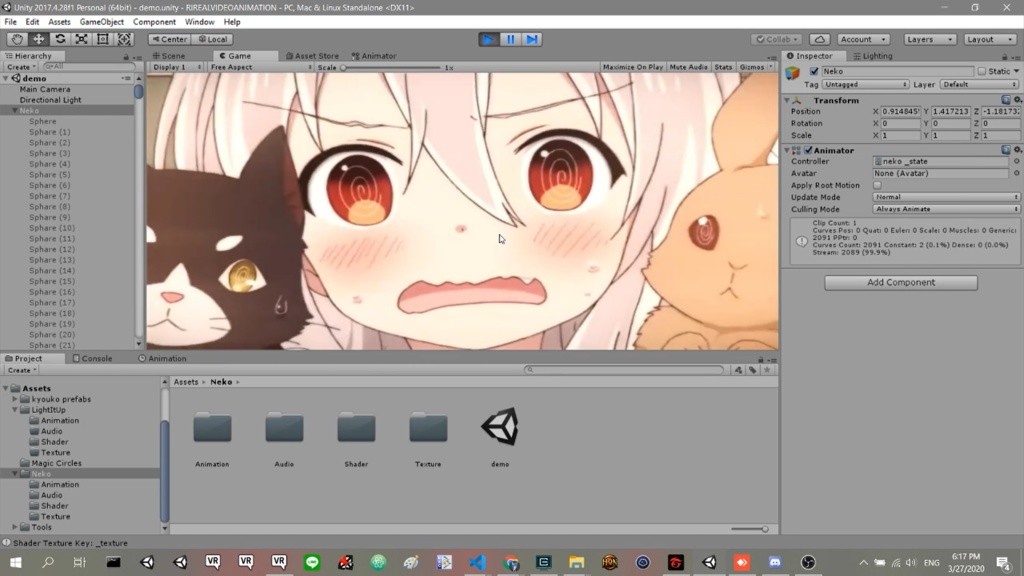The width and height of the screenshot is (1024, 576).
Task: Select the Move tool in the toolbar
Action: [x=37, y=38]
